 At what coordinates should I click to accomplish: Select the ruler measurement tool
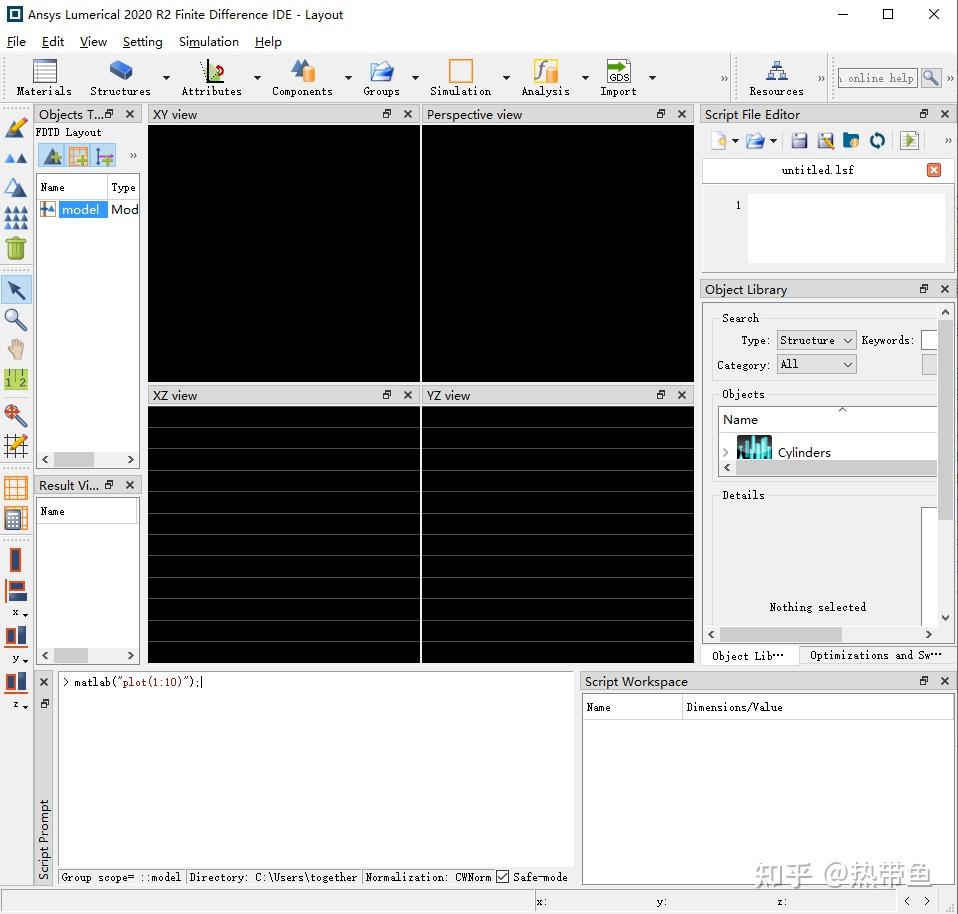[x=15, y=379]
